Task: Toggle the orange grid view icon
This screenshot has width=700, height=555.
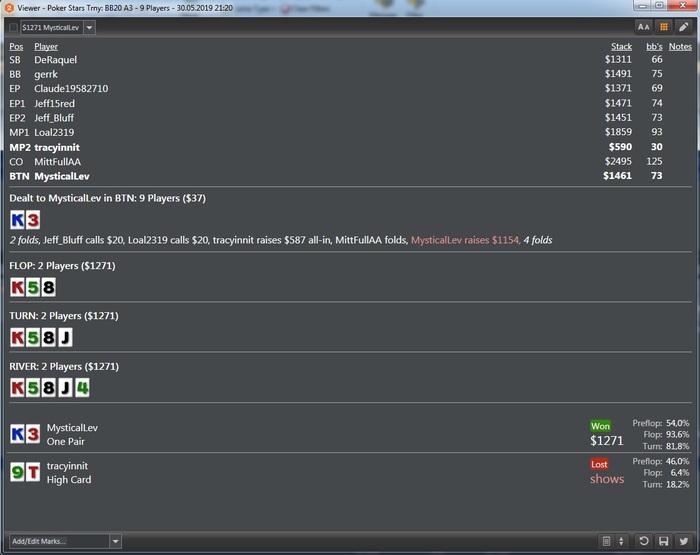Action: coord(664,27)
